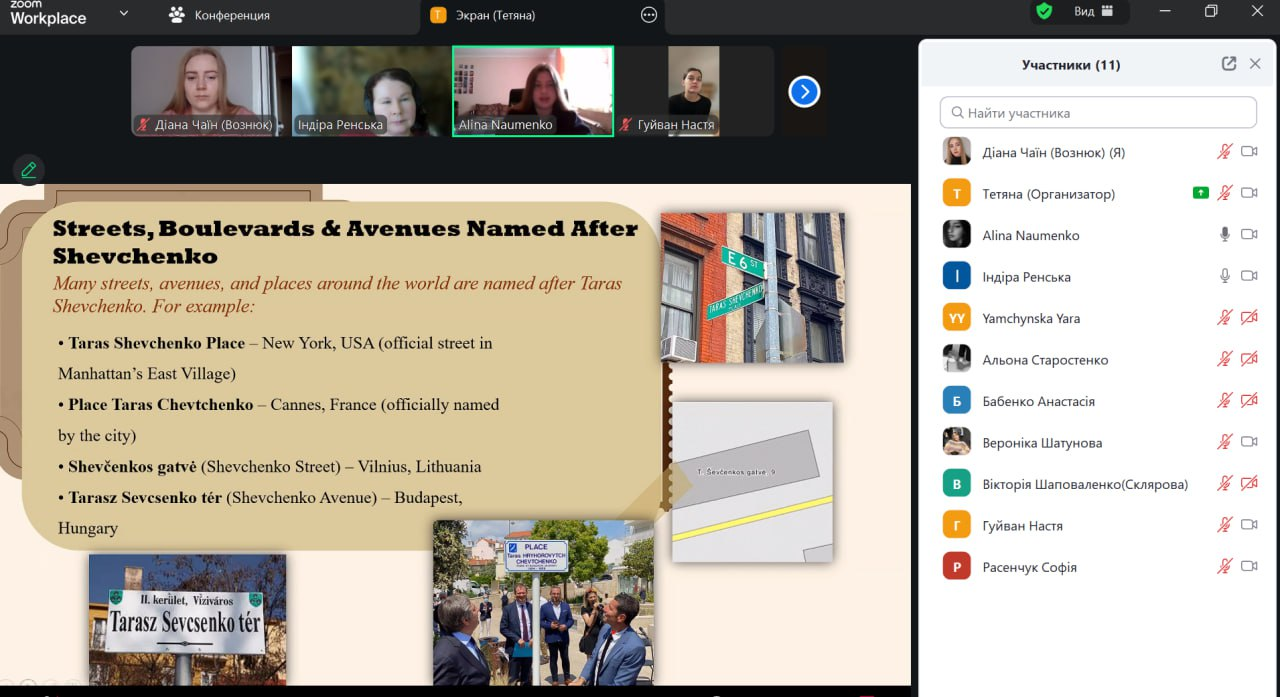Open the Zoom Workplace dropdown chevron
The image size is (1280, 697).
click(124, 14)
